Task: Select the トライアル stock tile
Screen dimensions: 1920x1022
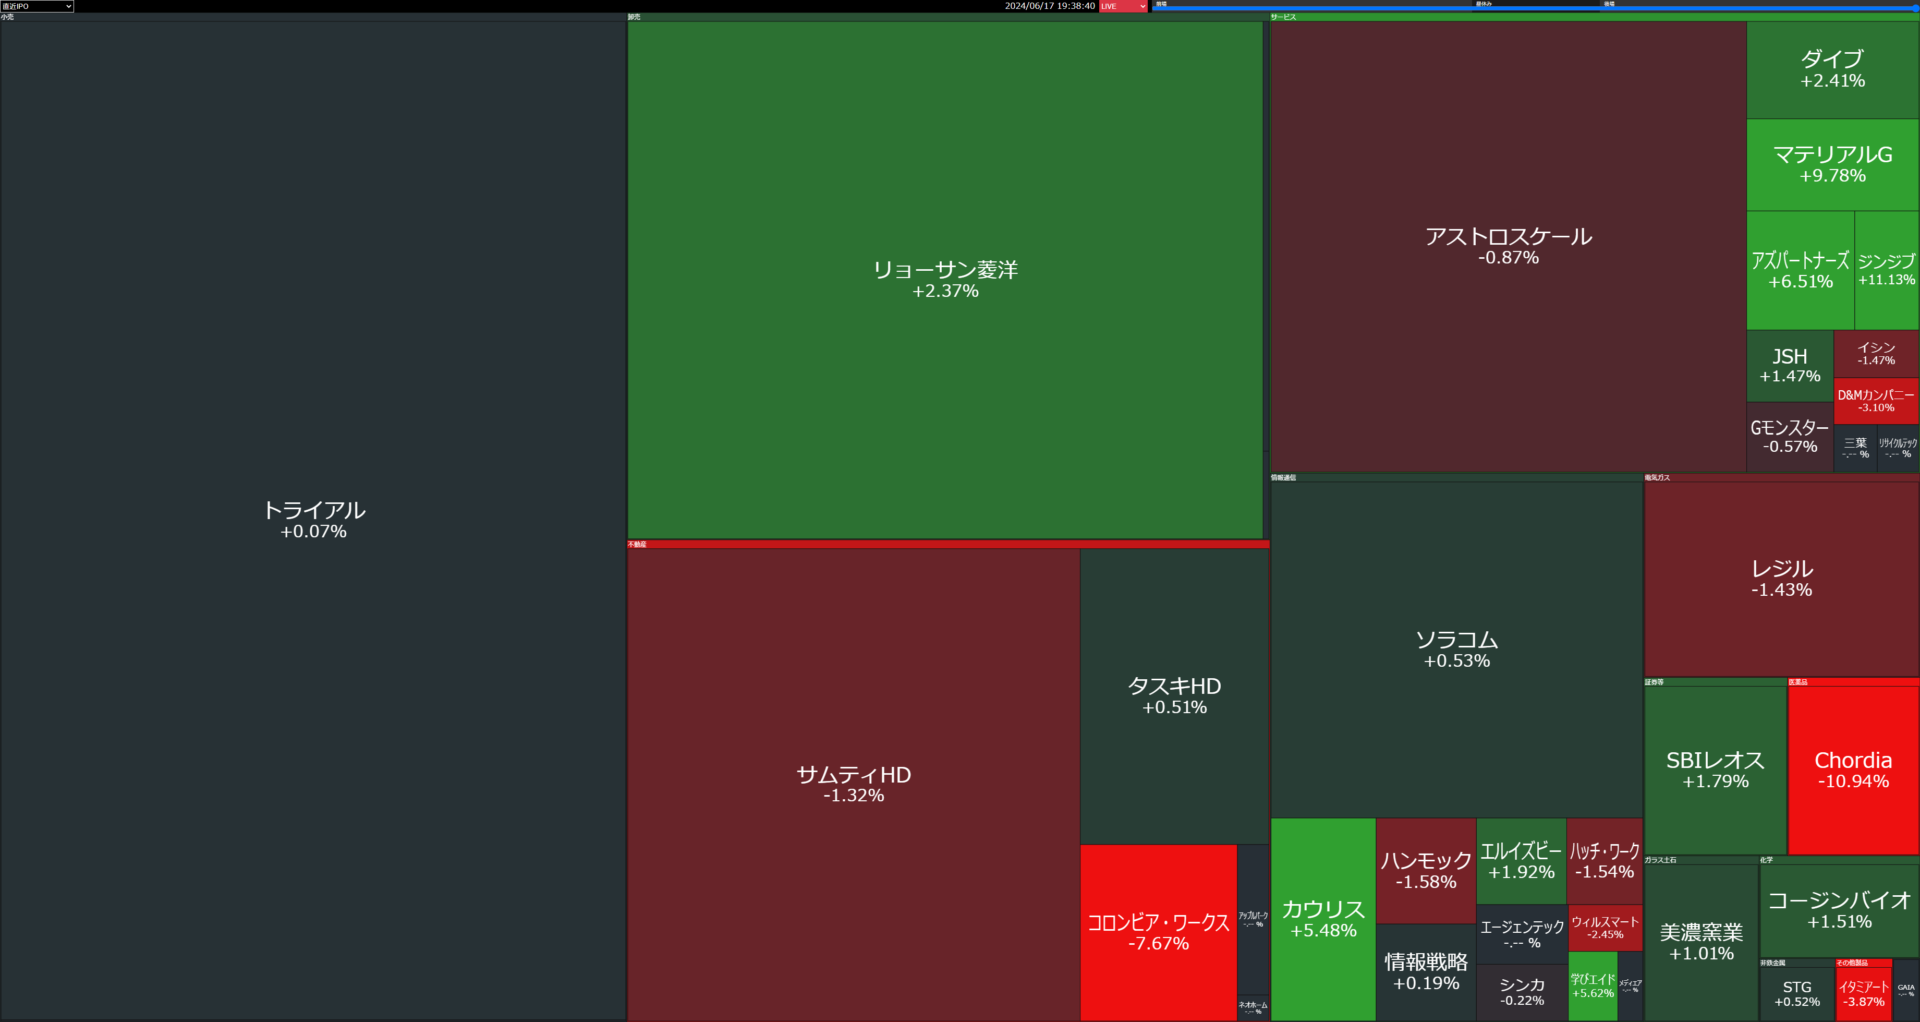Action: pyautogui.click(x=313, y=520)
